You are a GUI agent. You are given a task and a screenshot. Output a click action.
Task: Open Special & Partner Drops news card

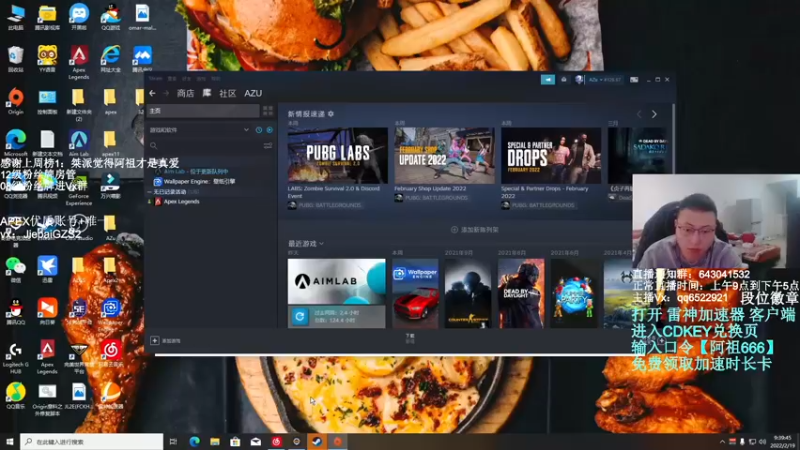pos(551,156)
